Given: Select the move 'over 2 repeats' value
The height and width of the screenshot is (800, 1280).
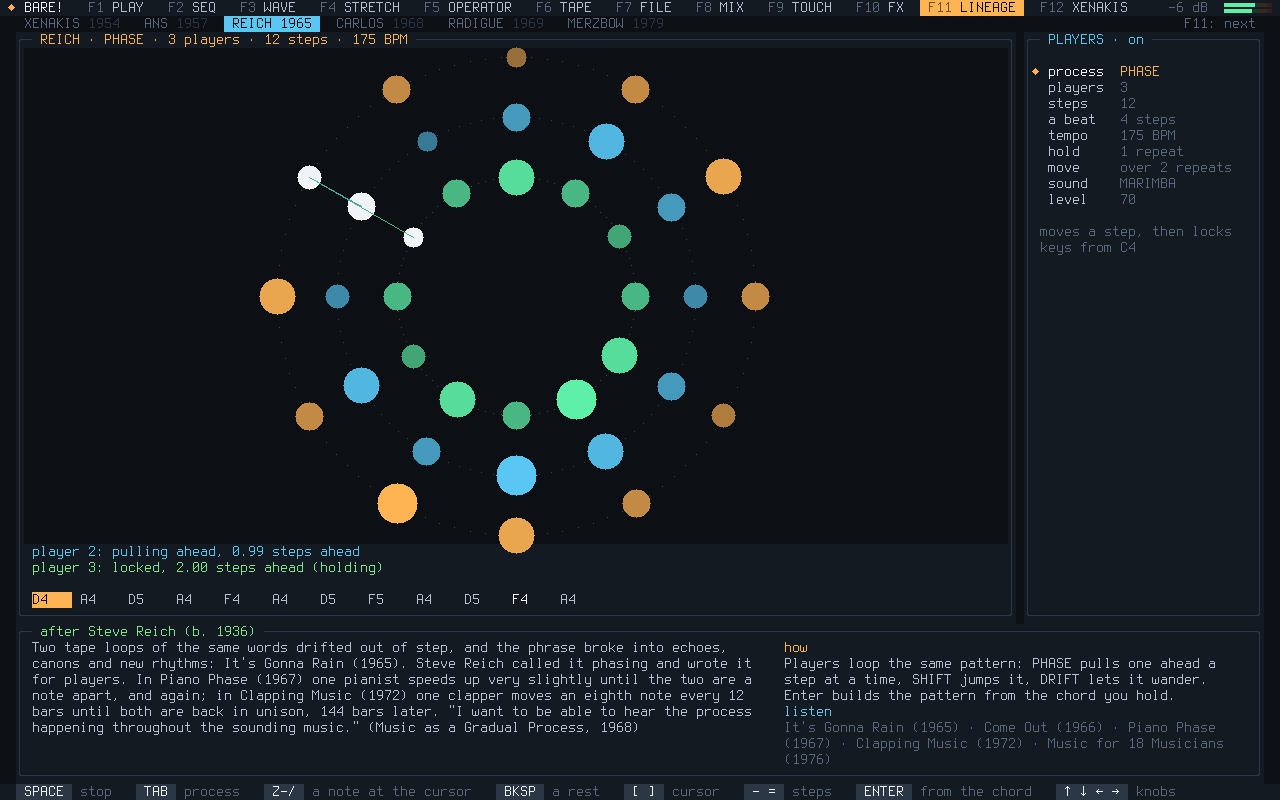Looking at the screenshot, I should click(x=1176, y=168).
